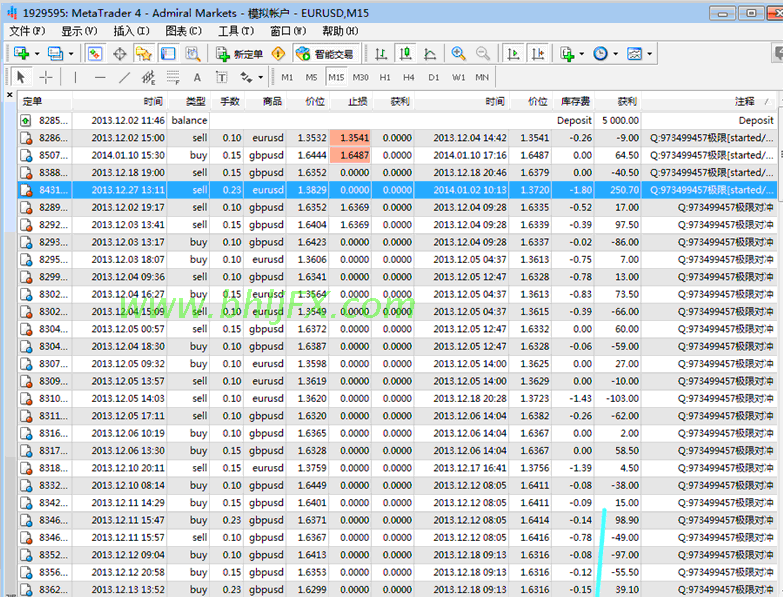Select the text A tool

click(197, 77)
